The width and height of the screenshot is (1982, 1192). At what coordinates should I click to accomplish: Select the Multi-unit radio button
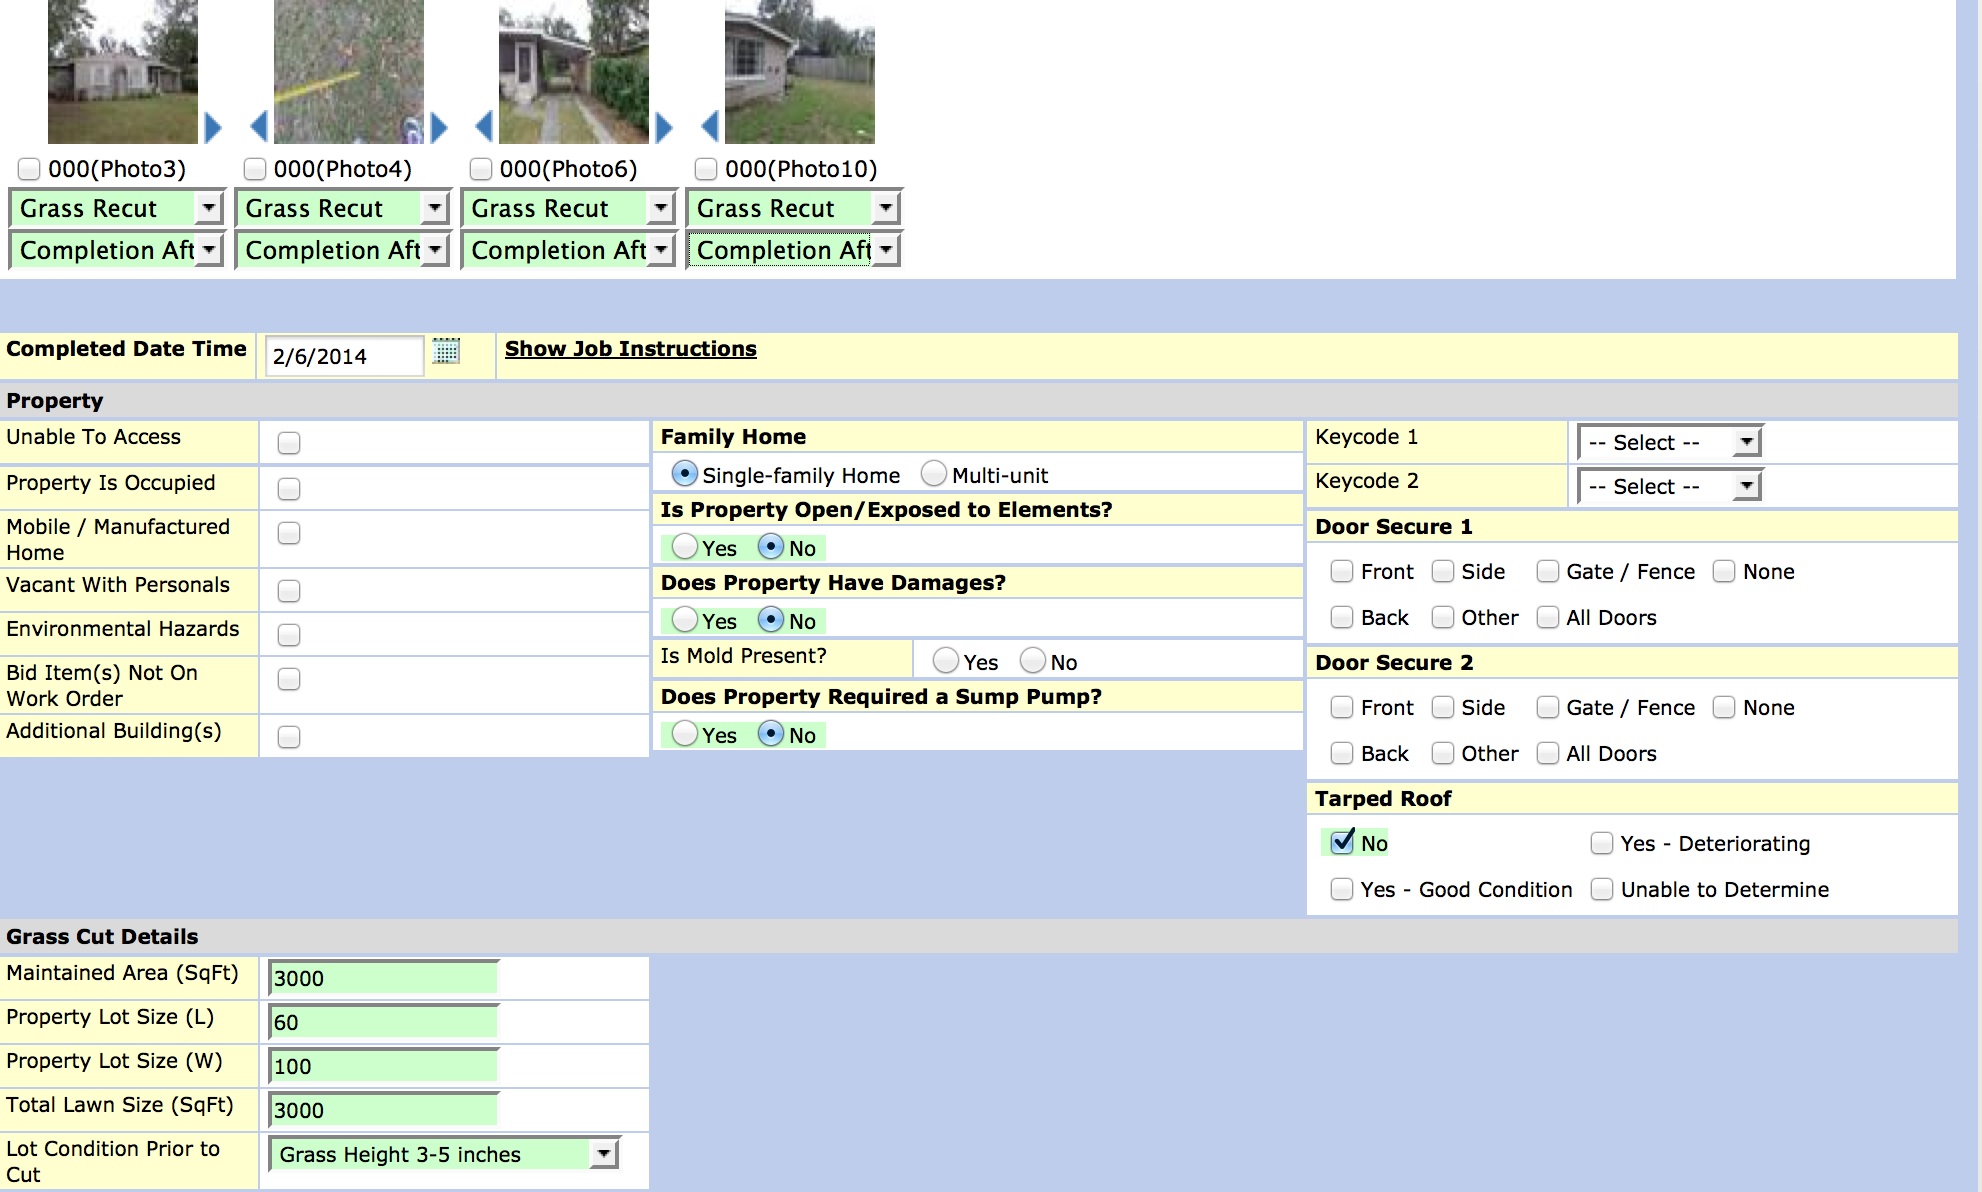(935, 474)
